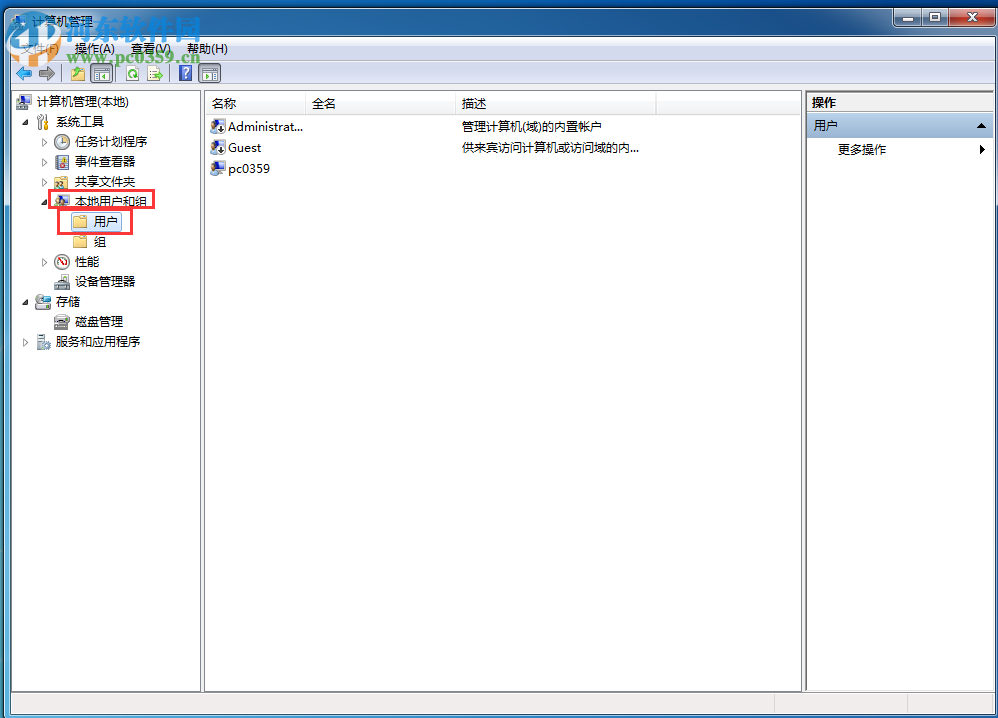Open 更多操作 in the actions pane
998x718 pixels.
862,150
